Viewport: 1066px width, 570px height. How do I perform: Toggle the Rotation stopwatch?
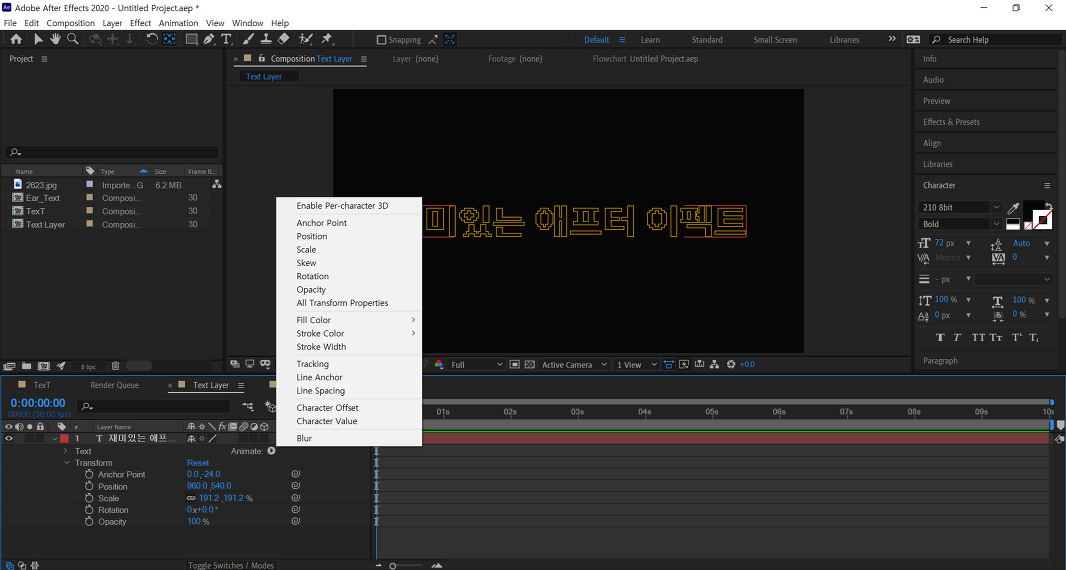coord(89,509)
